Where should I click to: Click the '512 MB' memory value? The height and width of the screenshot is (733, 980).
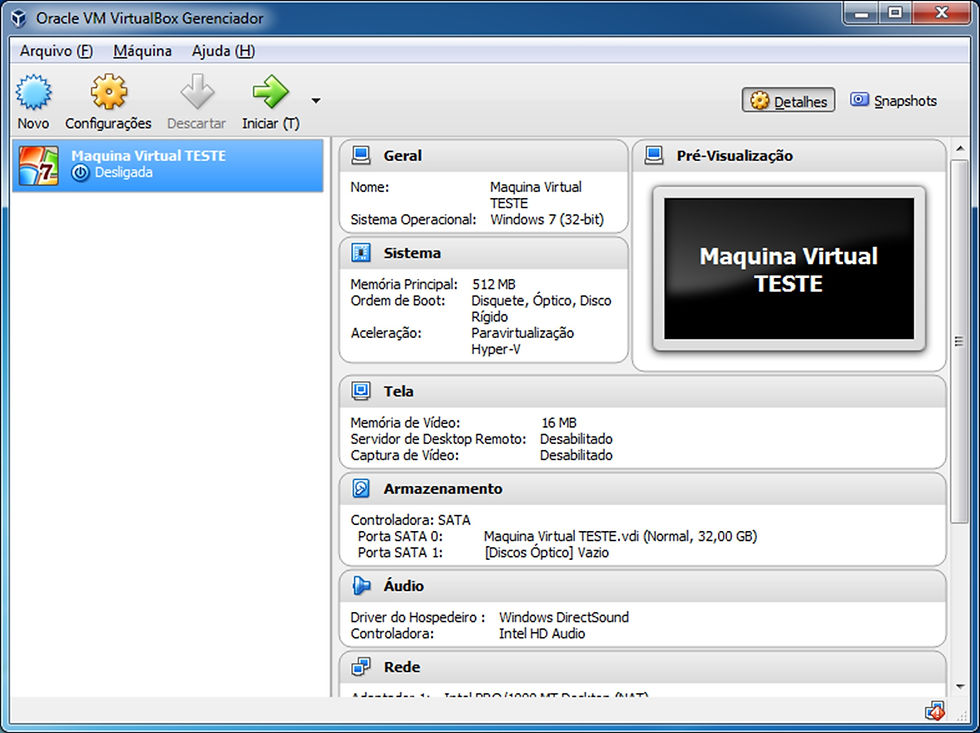pyautogui.click(x=494, y=284)
